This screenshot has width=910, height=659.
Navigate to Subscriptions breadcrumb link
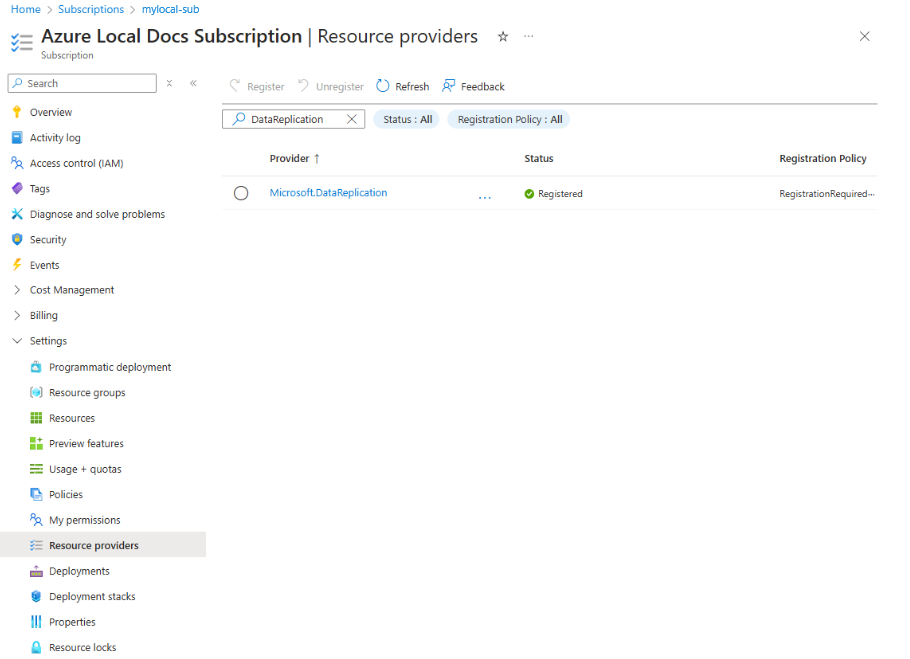coord(91,9)
